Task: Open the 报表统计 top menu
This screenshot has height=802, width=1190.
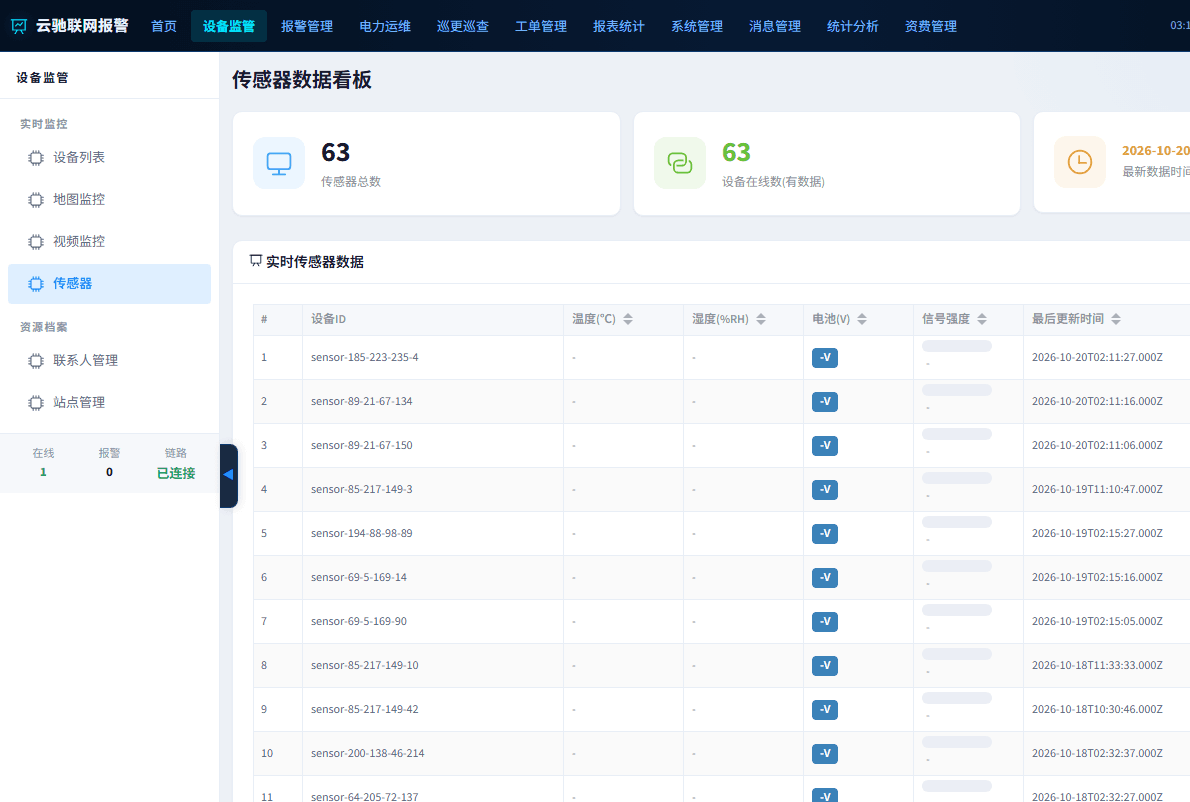Action: pyautogui.click(x=619, y=27)
